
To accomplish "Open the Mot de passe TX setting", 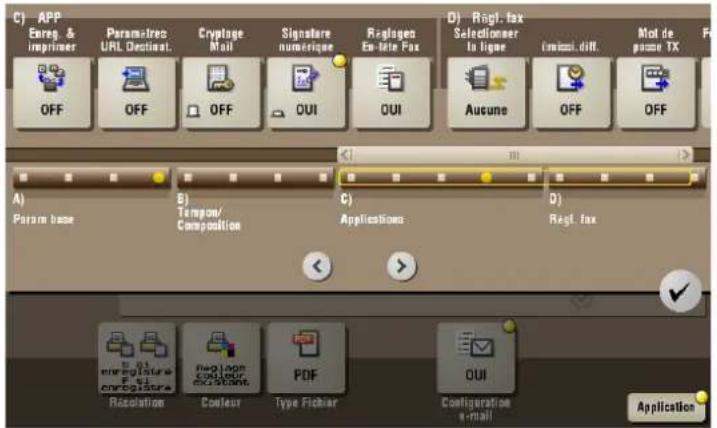I will pyautogui.click(x=655, y=92).
